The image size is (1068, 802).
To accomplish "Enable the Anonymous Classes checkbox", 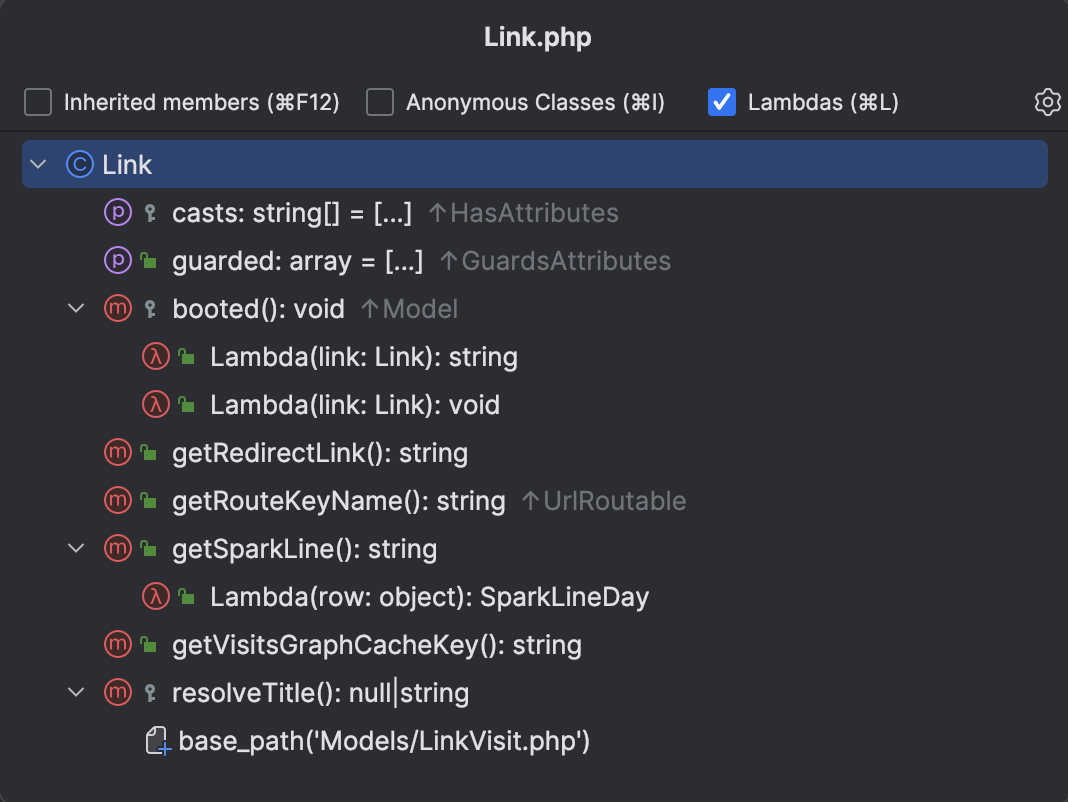I will coord(379,101).
